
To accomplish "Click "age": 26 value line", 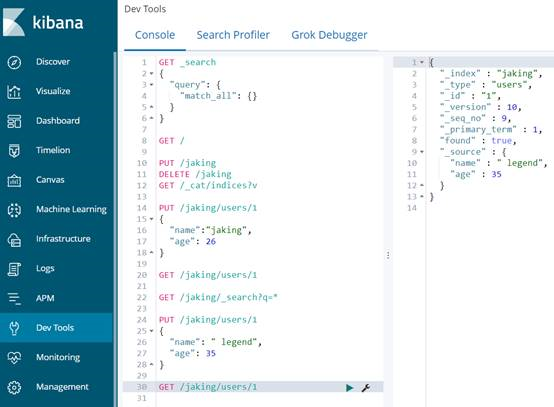I will click(193, 242).
